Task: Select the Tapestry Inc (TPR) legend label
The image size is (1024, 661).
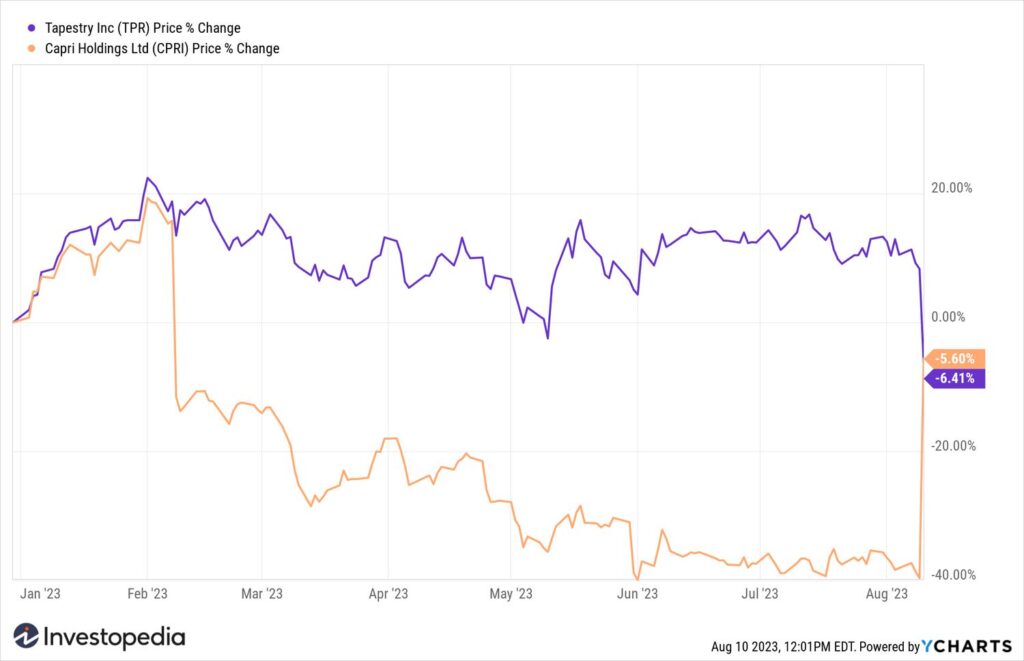Action: coord(142,28)
